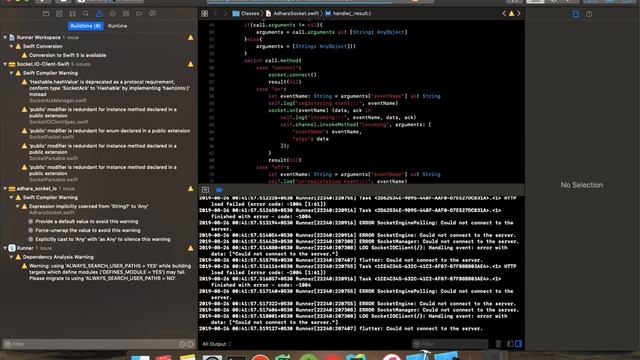640x360 pixels.
Task: Select 'Force-unwrap the value' fix-it
Action: [x=88, y=231]
